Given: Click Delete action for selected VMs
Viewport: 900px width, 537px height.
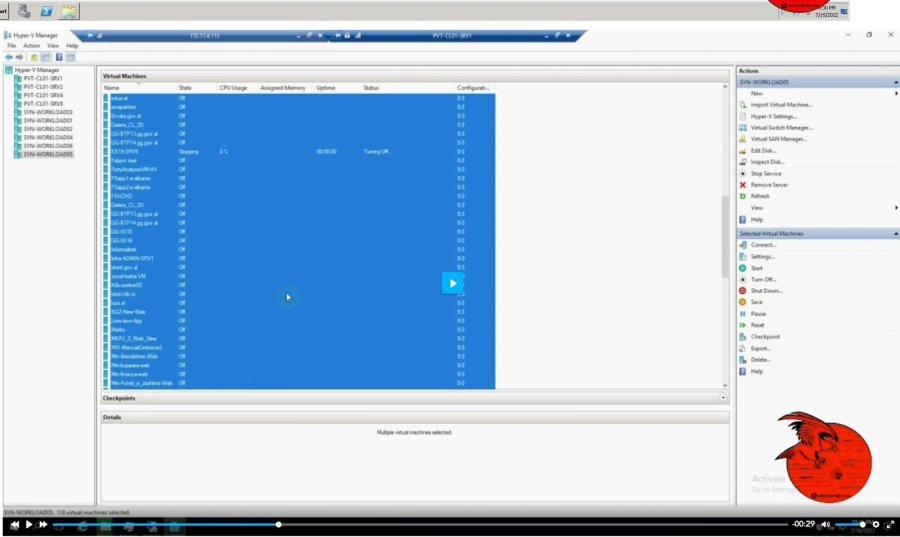Looking at the screenshot, I should coord(761,360).
